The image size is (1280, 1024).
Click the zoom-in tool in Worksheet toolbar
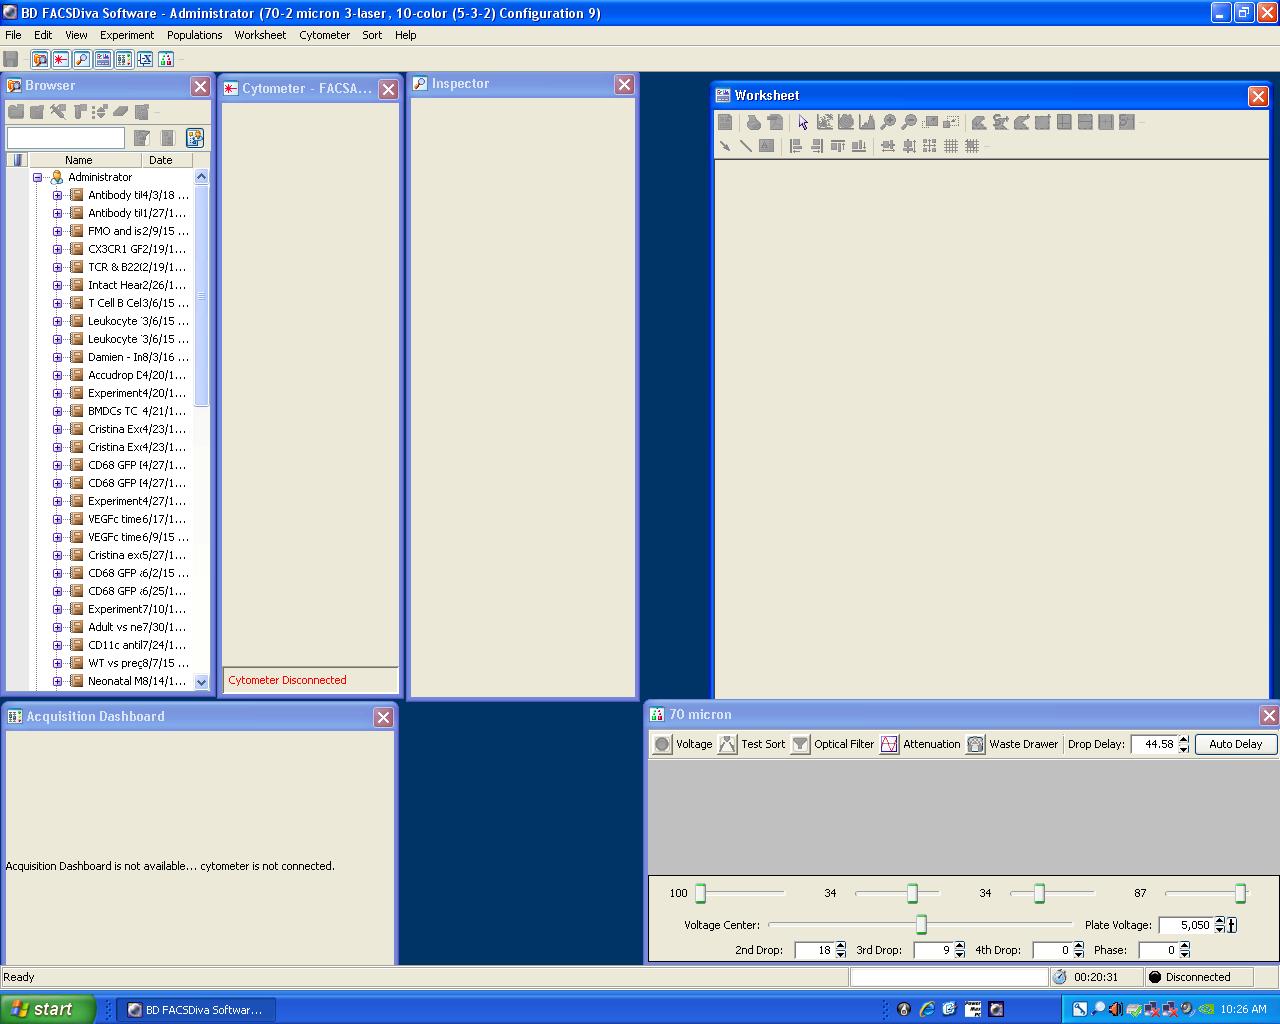click(x=888, y=122)
